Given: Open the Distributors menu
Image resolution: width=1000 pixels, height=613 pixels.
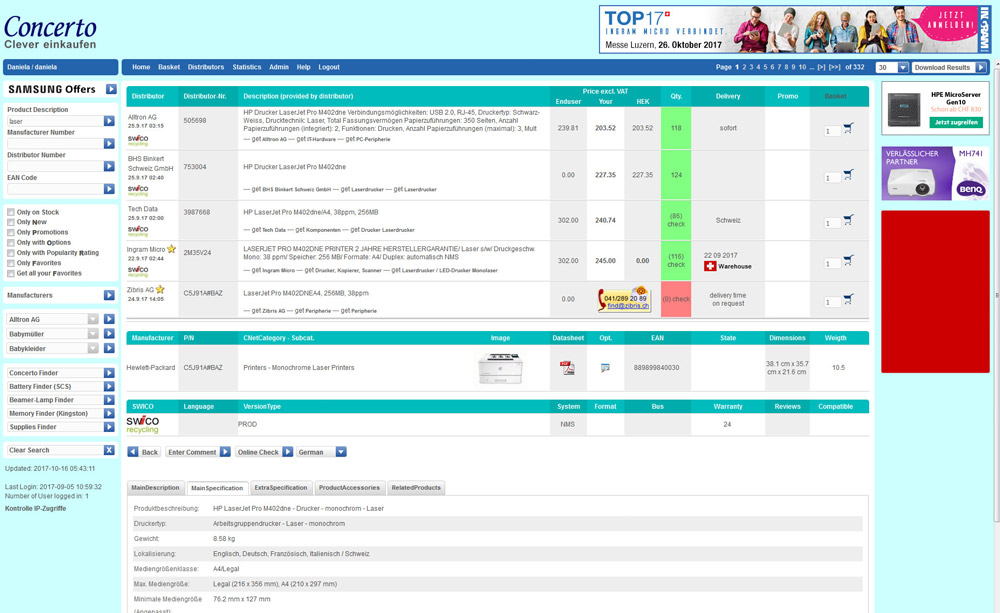Looking at the screenshot, I should coord(206,67).
